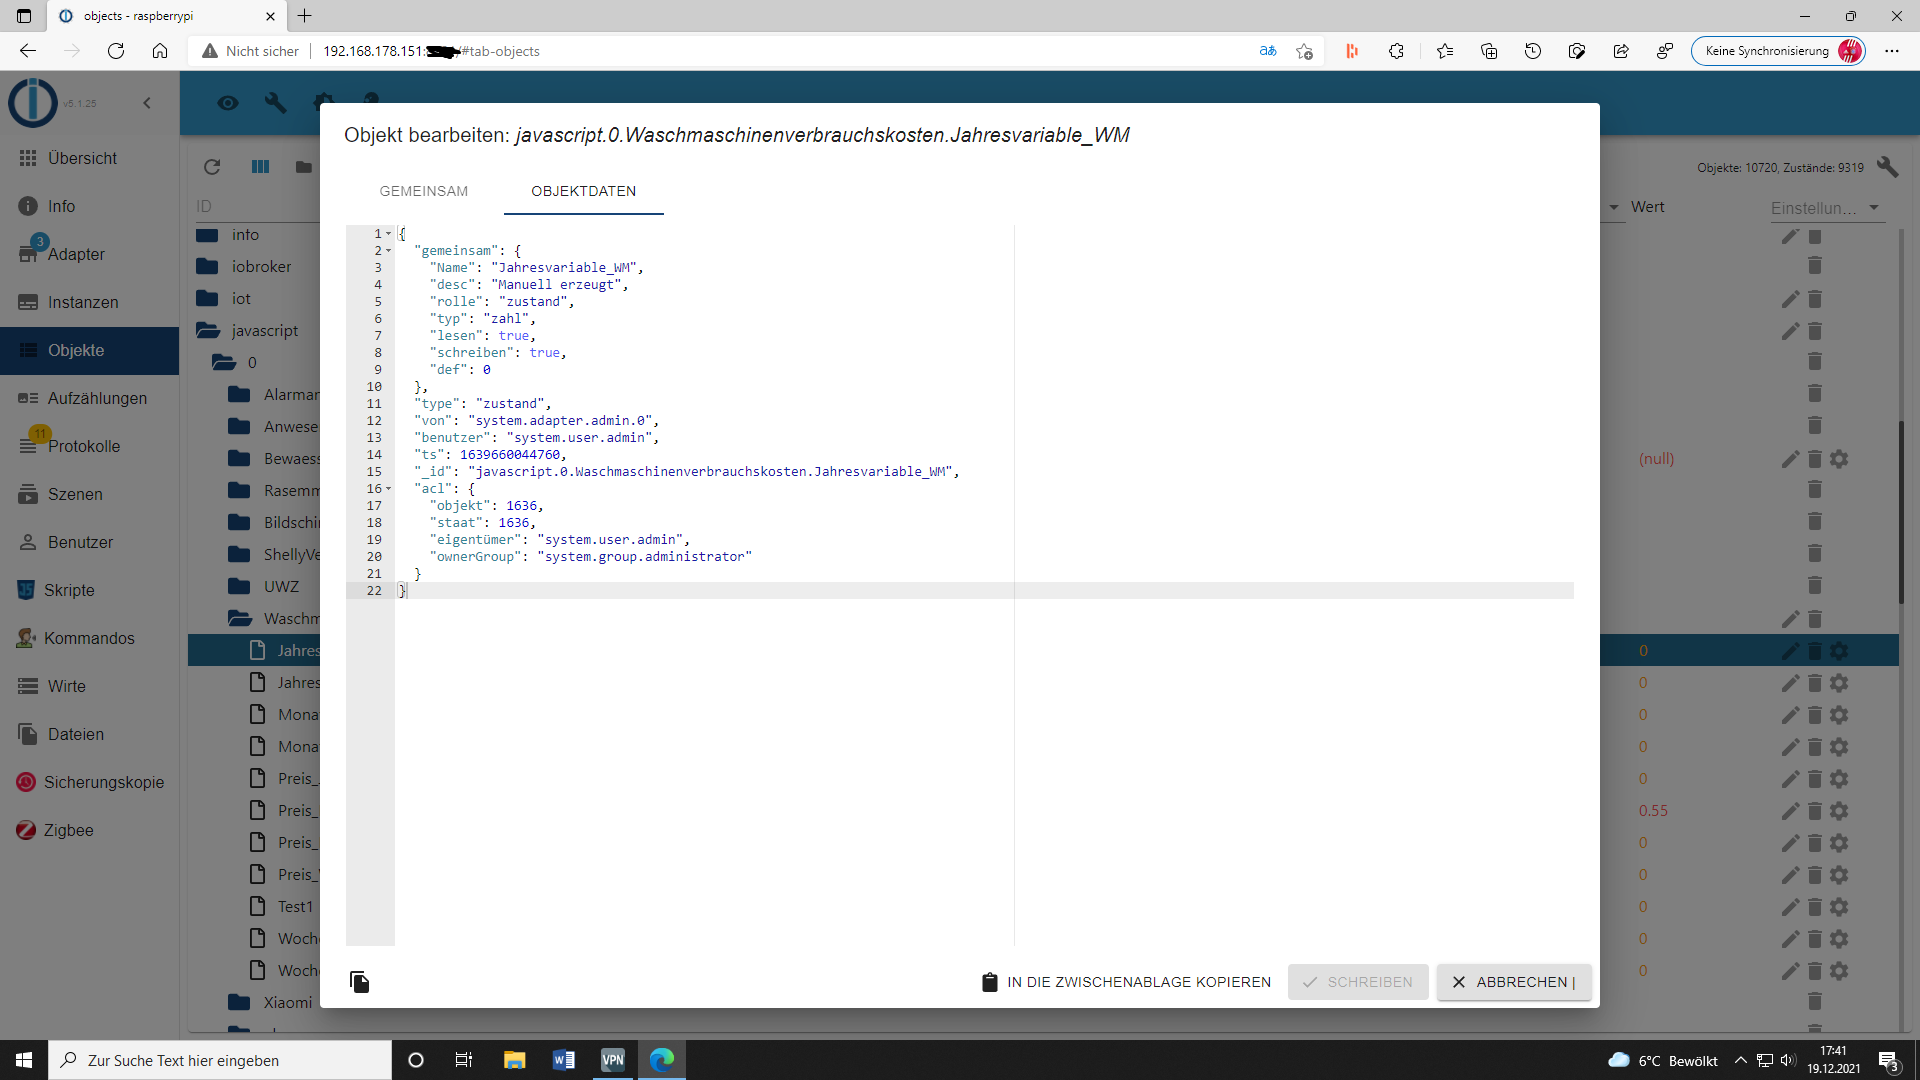Select the OBJEKTDATEN tab

click(x=583, y=191)
